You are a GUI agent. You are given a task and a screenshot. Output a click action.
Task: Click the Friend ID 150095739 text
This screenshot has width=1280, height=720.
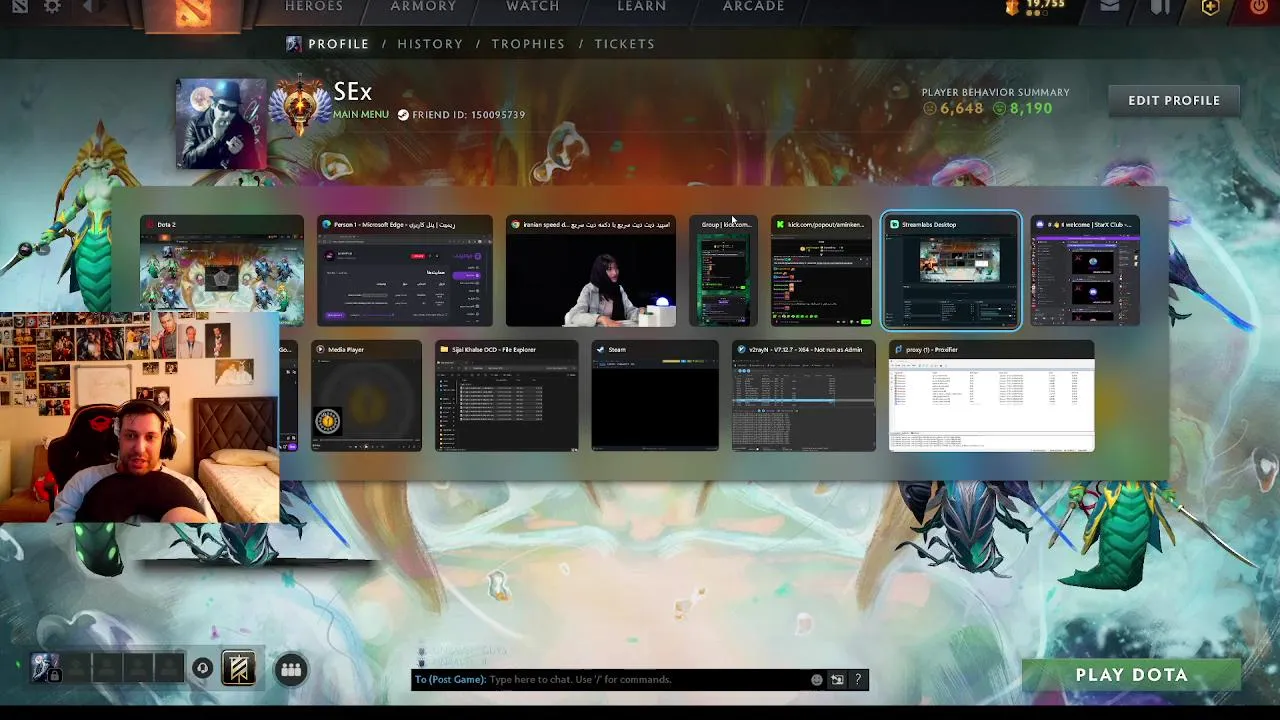pos(469,115)
